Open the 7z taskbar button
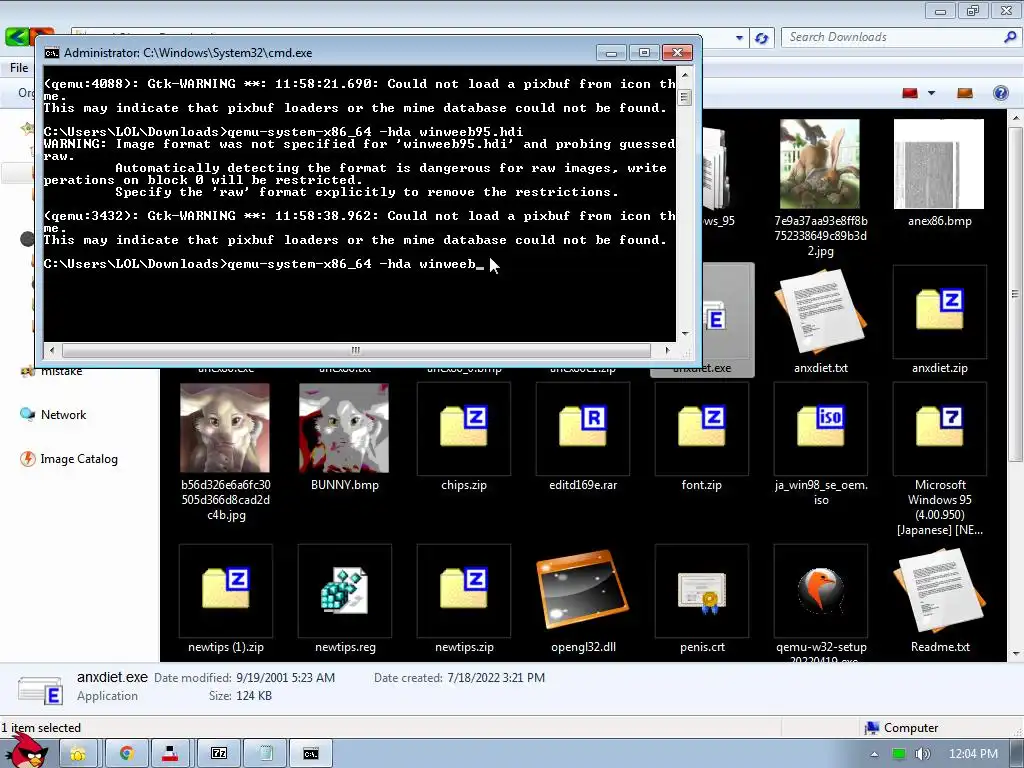The height and width of the screenshot is (768, 1024). click(x=219, y=754)
